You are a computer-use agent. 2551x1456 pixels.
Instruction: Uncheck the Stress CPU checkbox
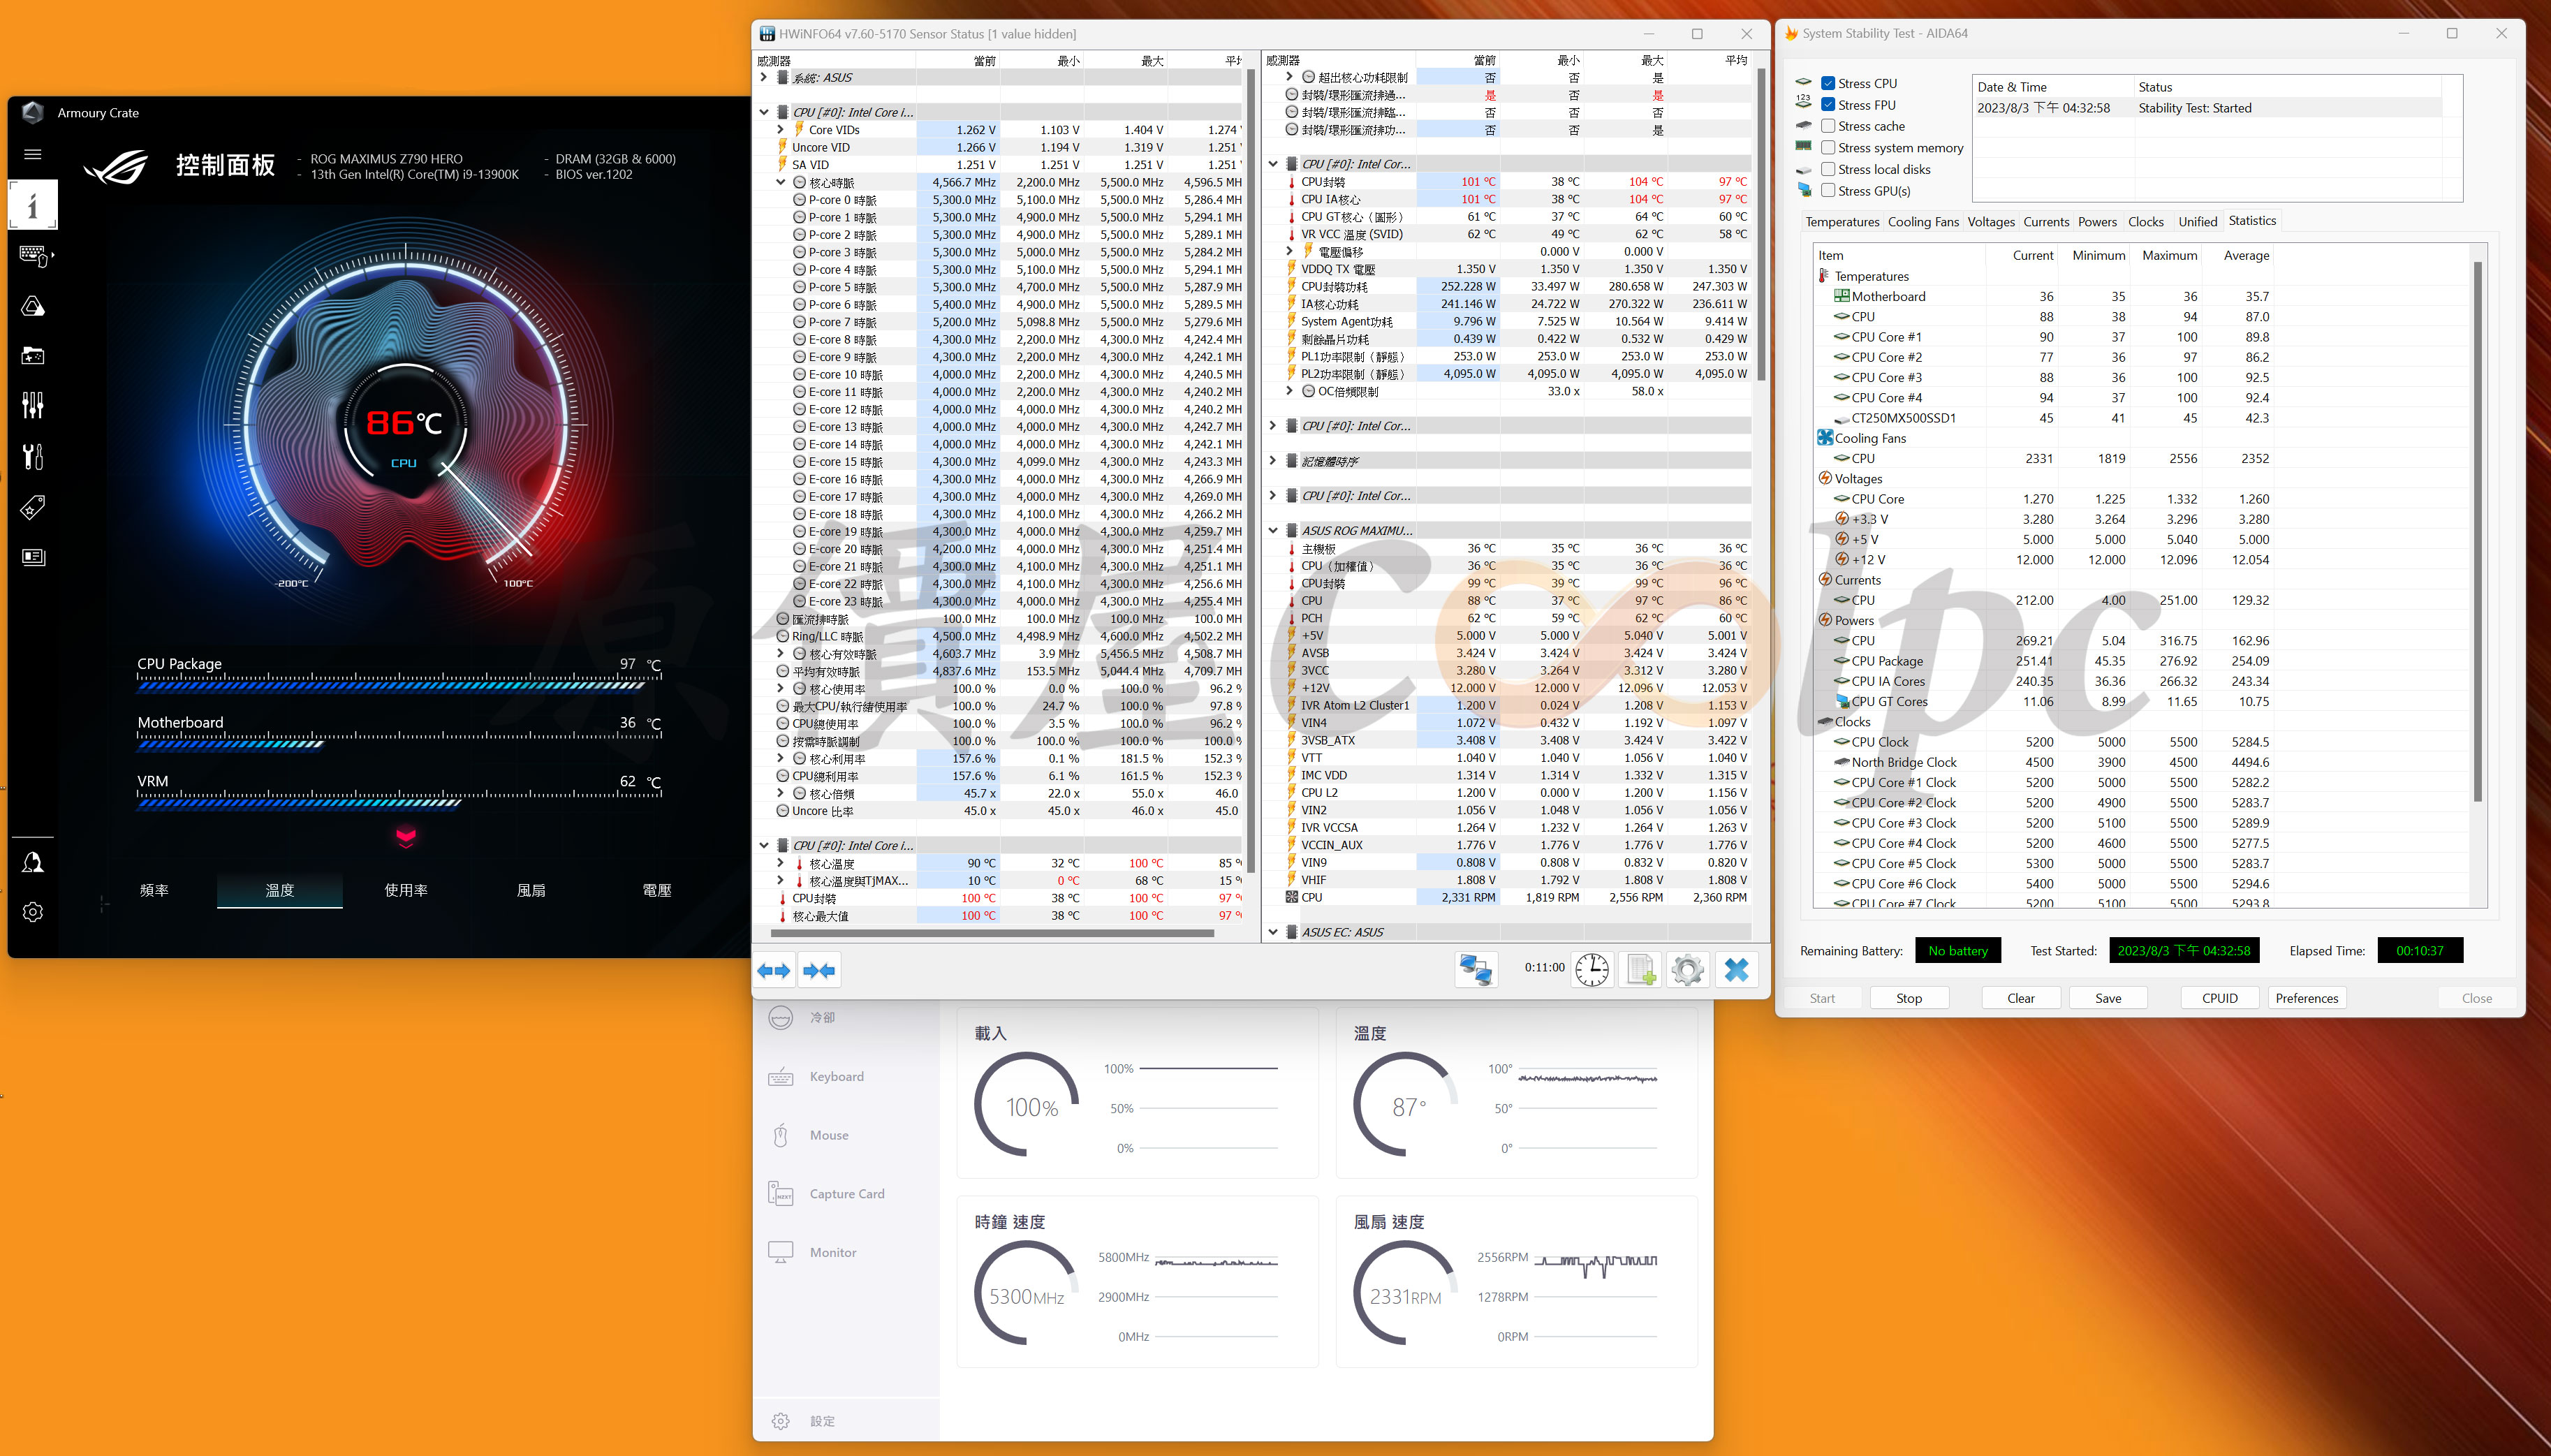[x=1828, y=83]
